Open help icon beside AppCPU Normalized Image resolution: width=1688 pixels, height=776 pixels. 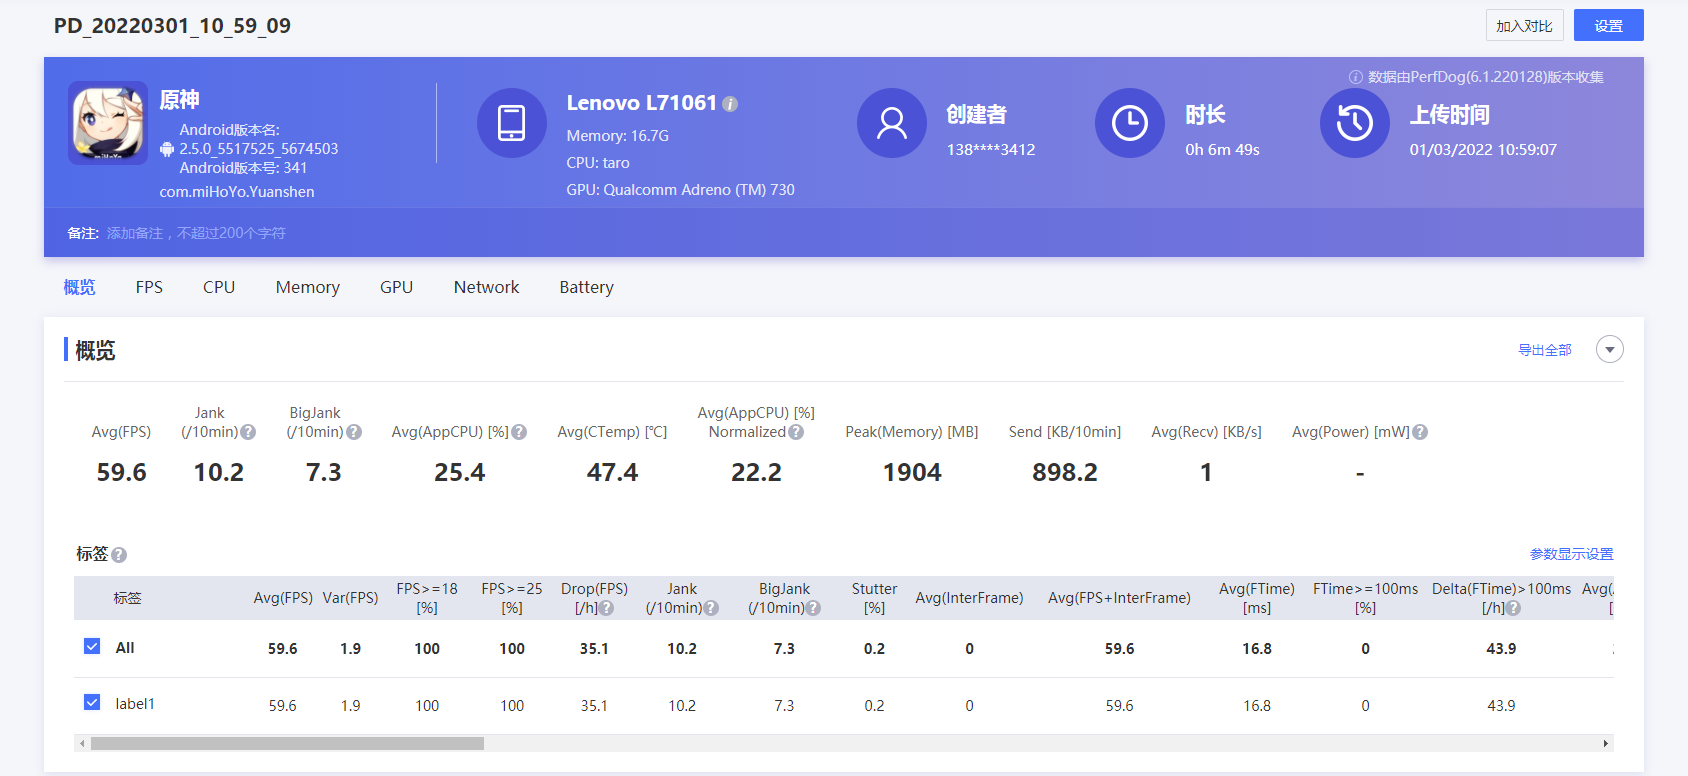coord(796,432)
